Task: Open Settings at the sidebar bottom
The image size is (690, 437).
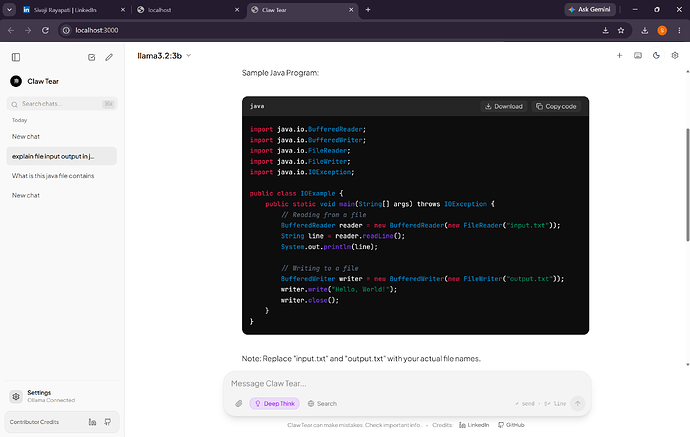Action: pos(62,396)
